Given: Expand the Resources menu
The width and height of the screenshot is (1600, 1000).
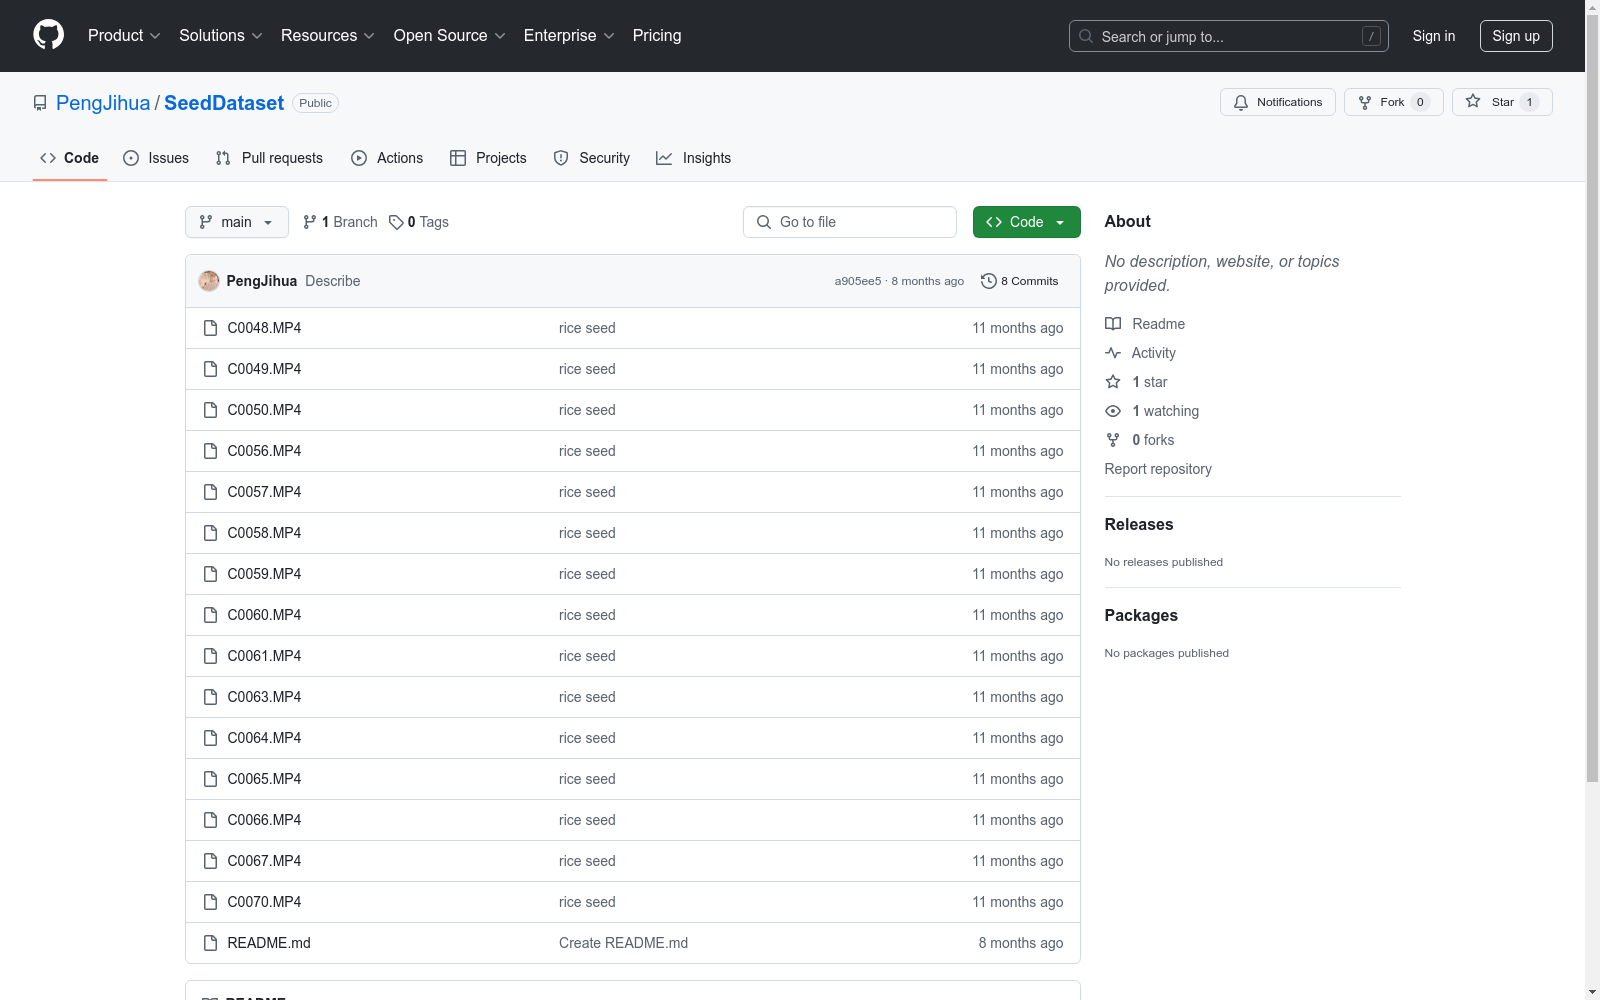Looking at the screenshot, I should tap(328, 36).
